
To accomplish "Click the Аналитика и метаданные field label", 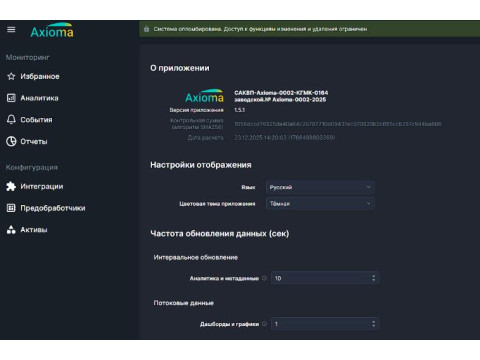I will pos(224,278).
